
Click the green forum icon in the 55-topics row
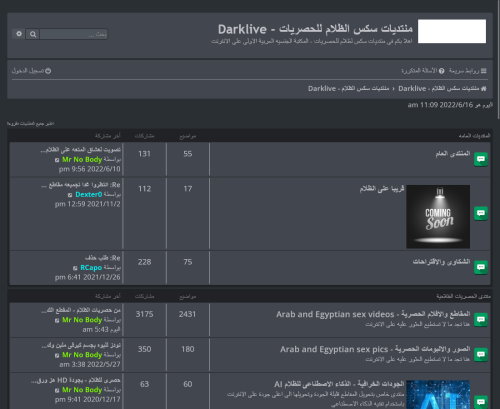(x=481, y=159)
